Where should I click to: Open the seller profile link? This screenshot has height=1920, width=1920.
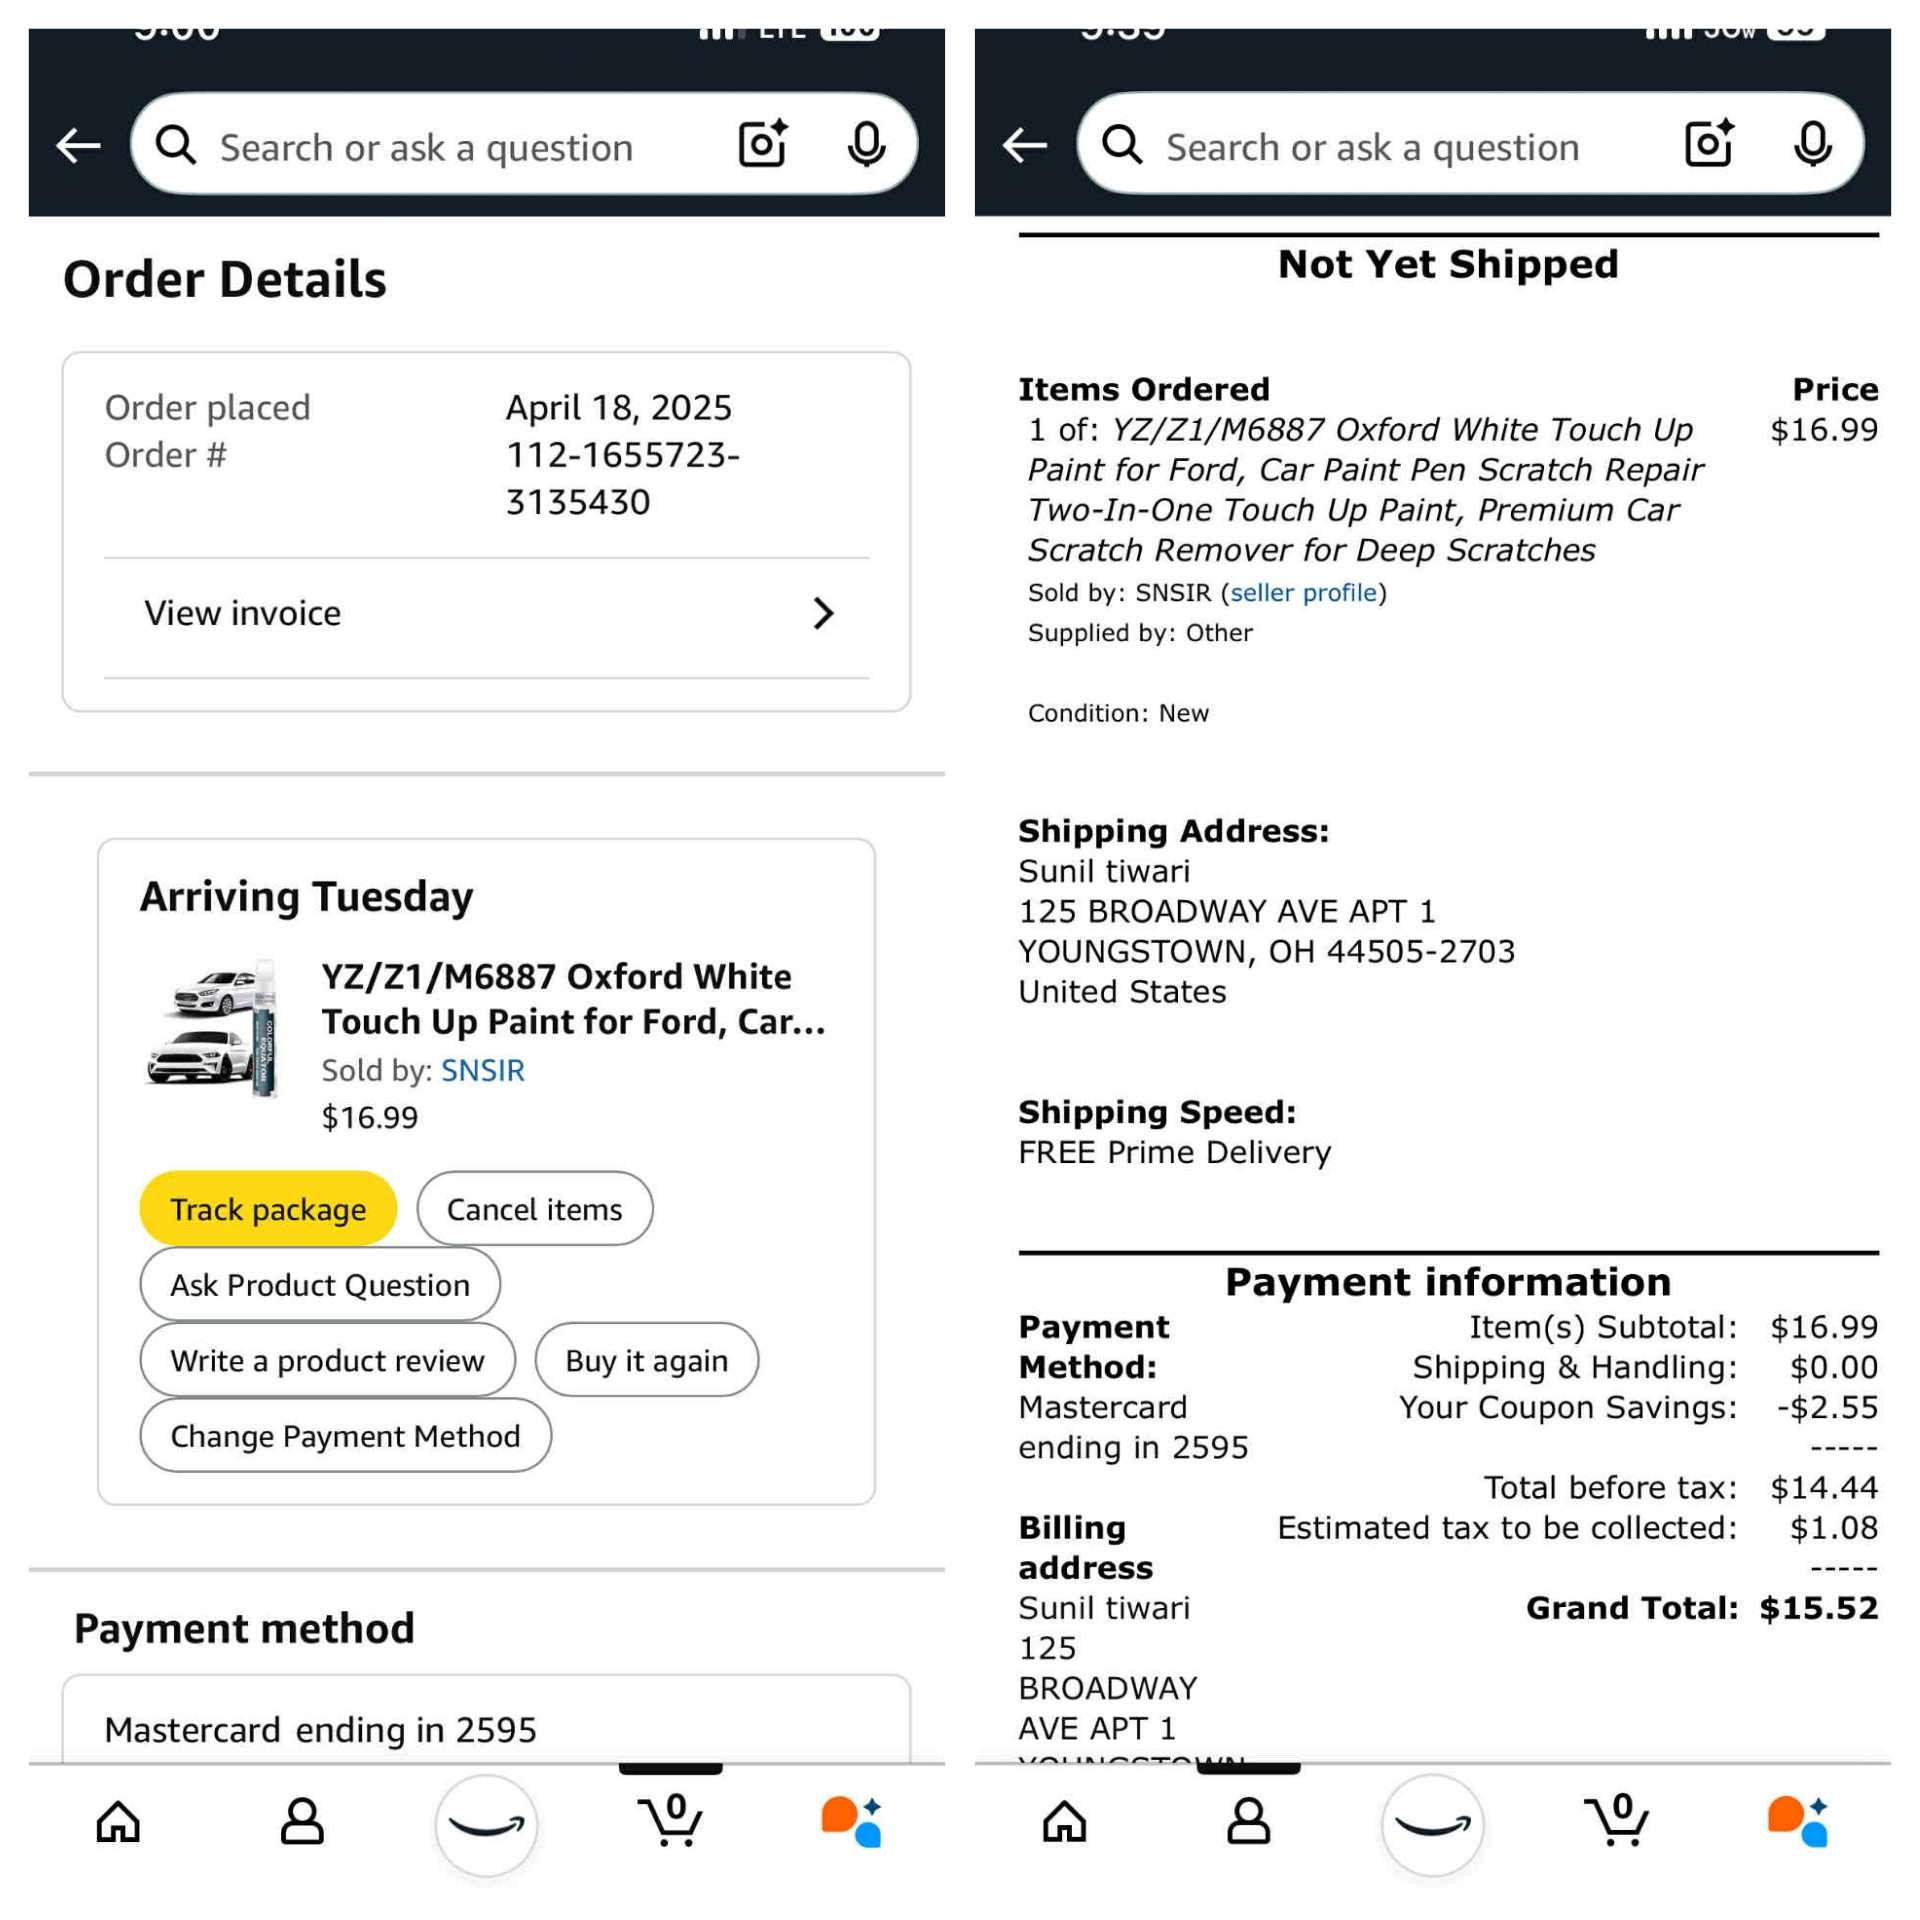pyautogui.click(x=1303, y=593)
